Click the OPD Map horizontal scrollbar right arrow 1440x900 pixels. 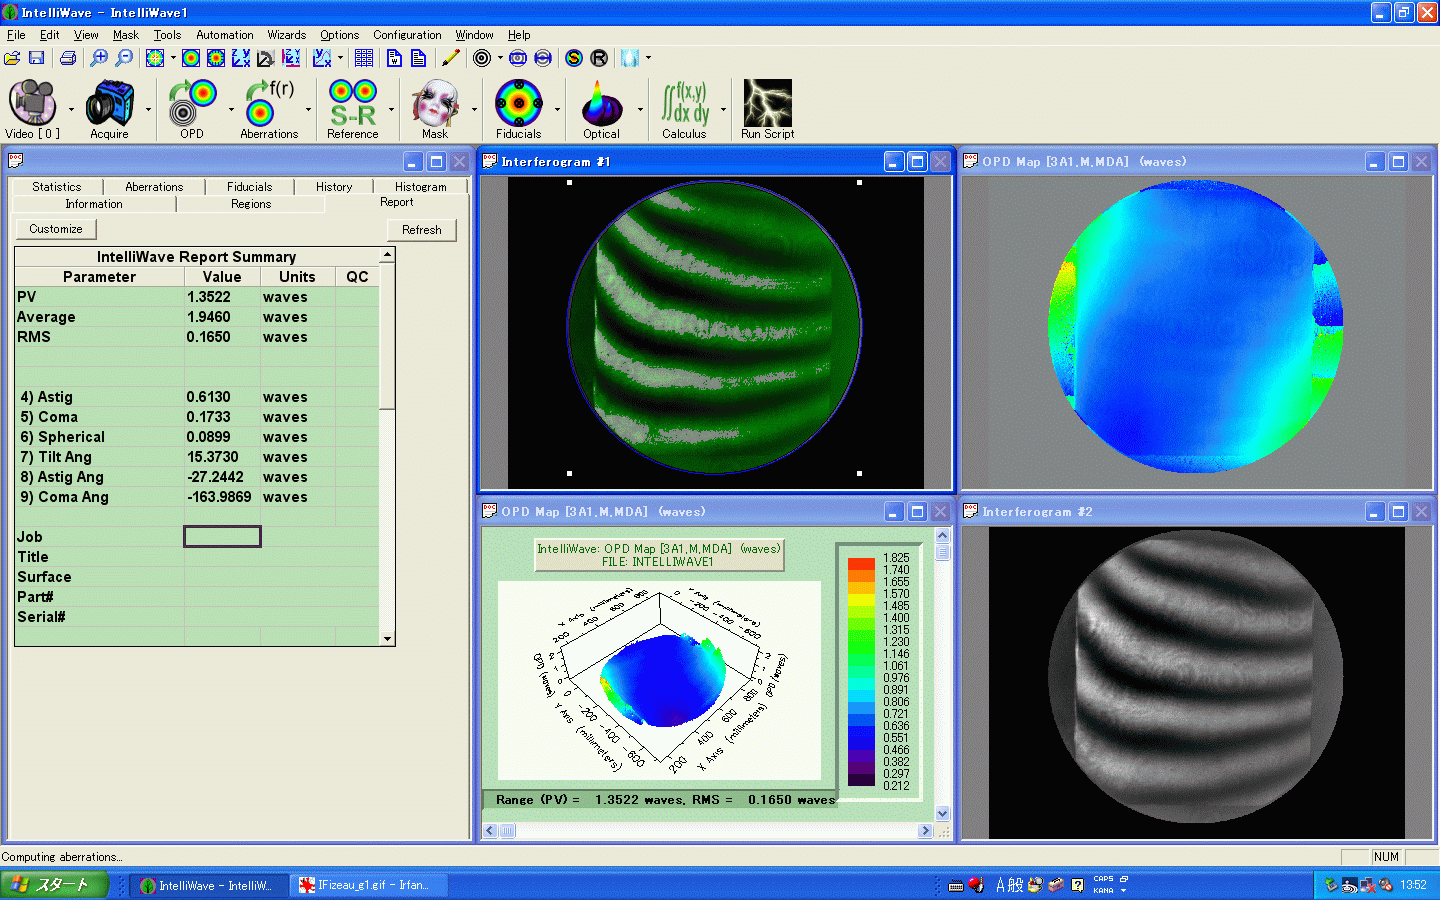pos(925,830)
